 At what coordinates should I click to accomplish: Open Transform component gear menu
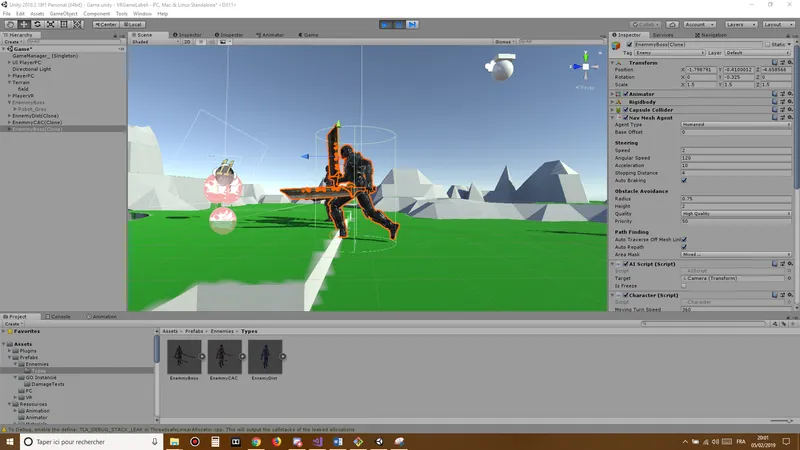pyautogui.click(x=790, y=63)
